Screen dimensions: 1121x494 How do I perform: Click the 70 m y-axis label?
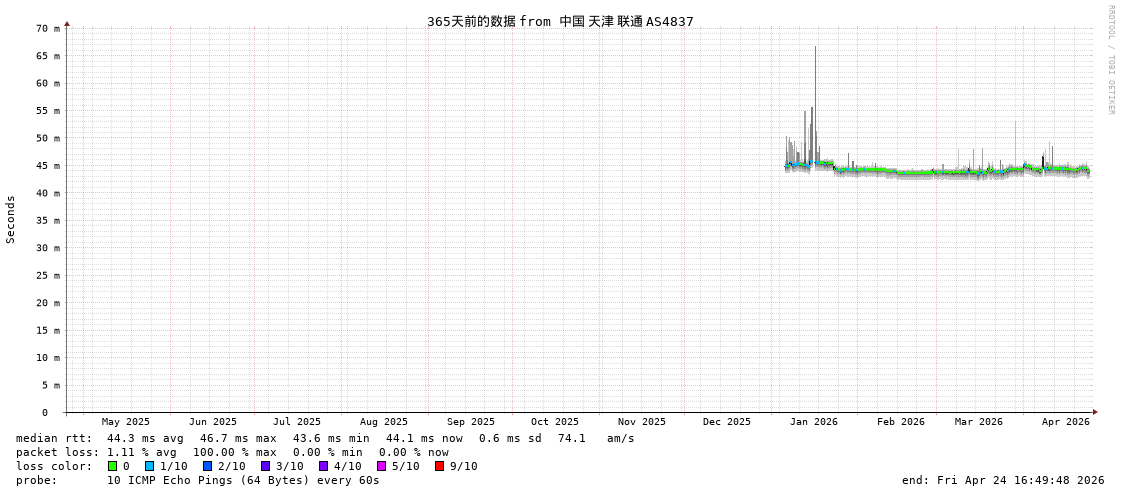[x=49, y=28]
